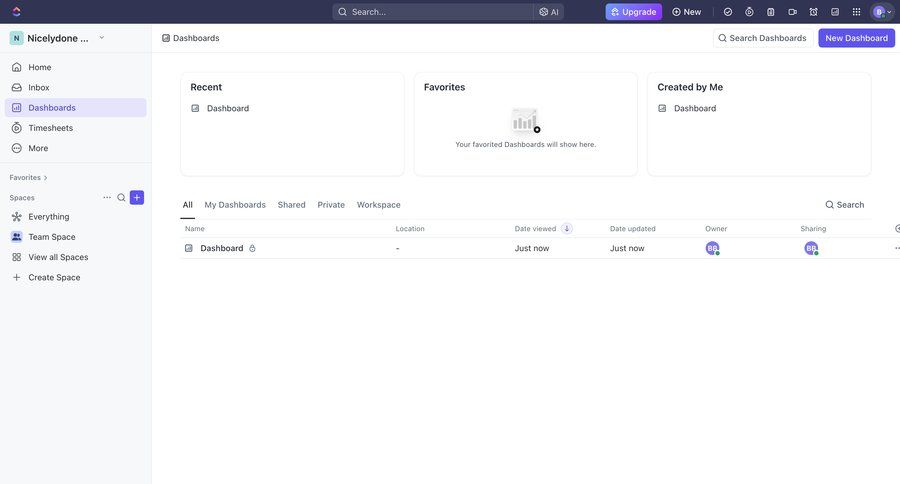Open the AI assistant button

tap(549, 11)
